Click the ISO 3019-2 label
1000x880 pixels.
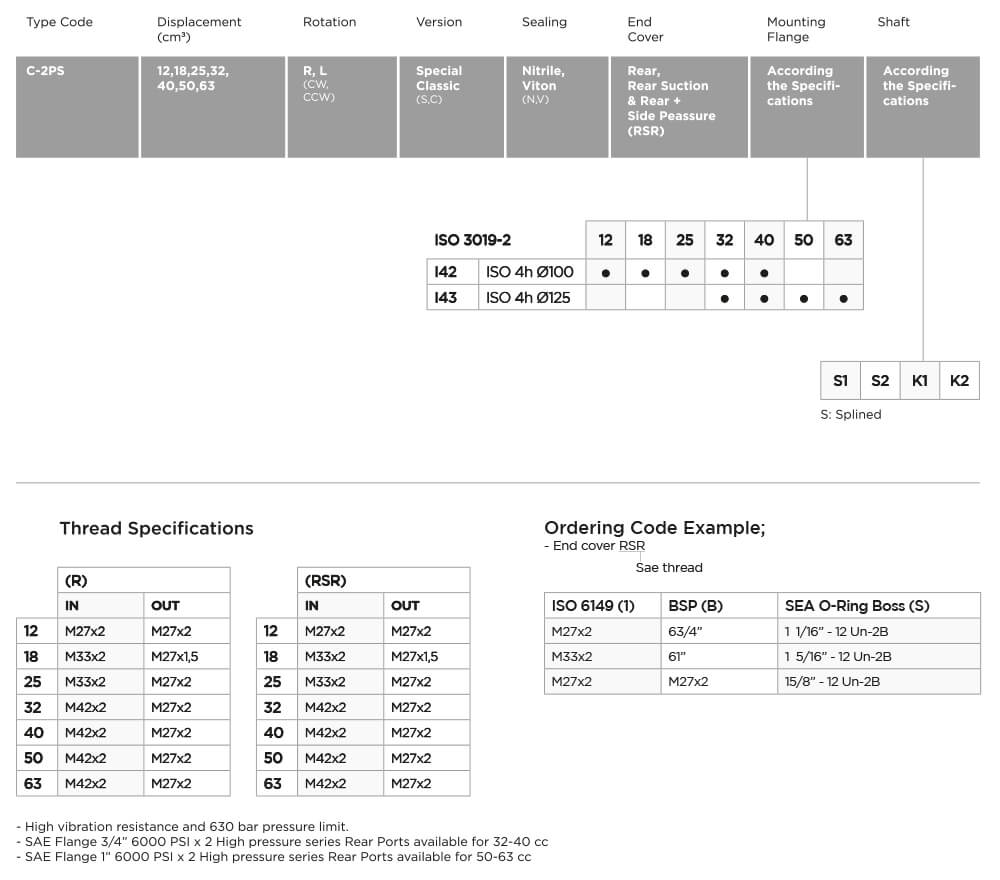click(x=473, y=240)
